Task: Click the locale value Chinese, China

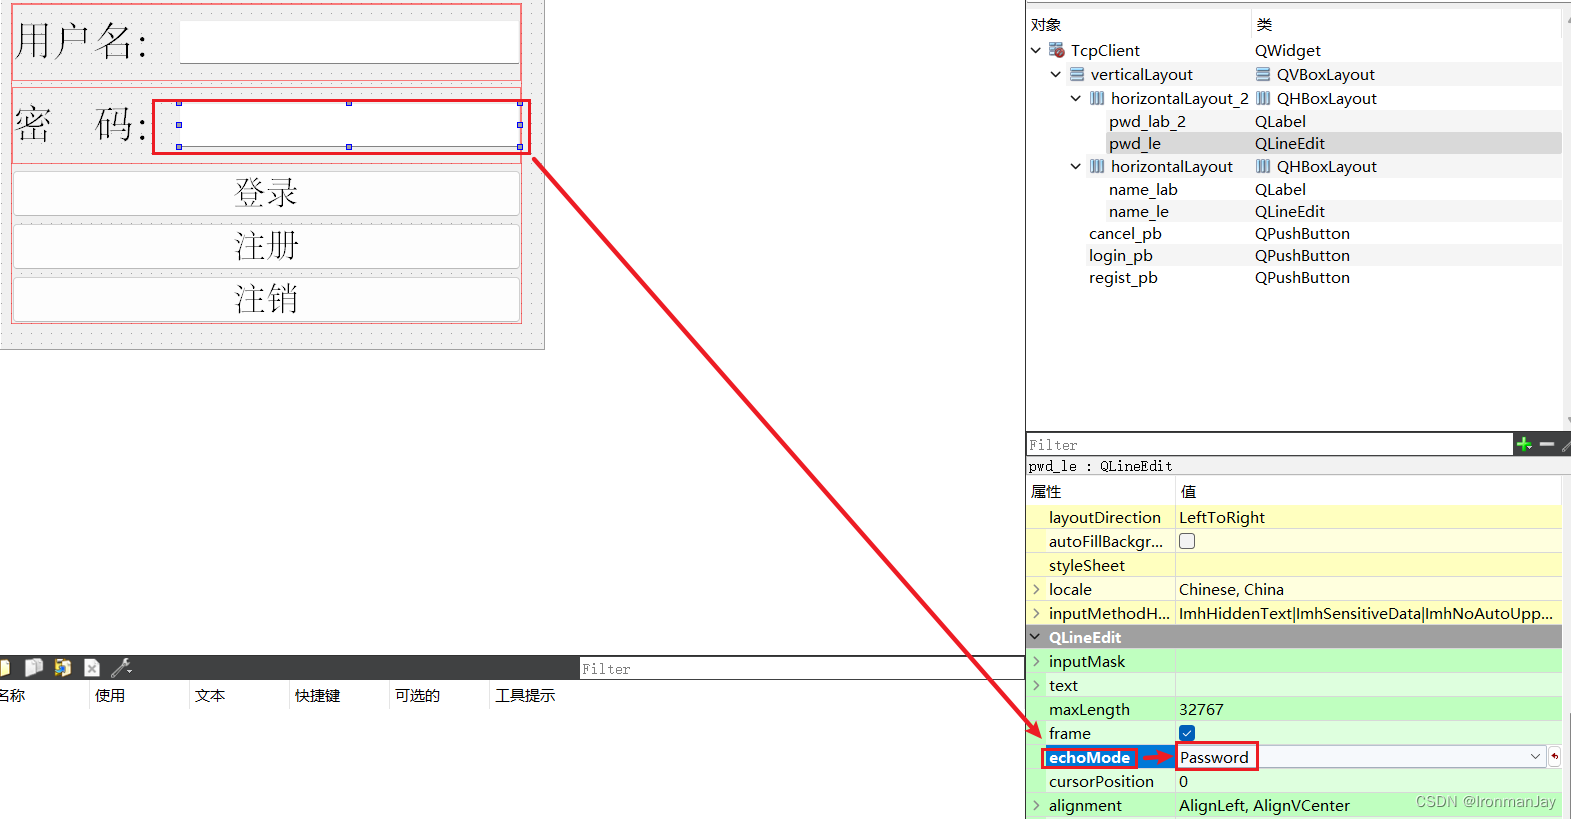Action: pyautogui.click(x=1231, y=589)
